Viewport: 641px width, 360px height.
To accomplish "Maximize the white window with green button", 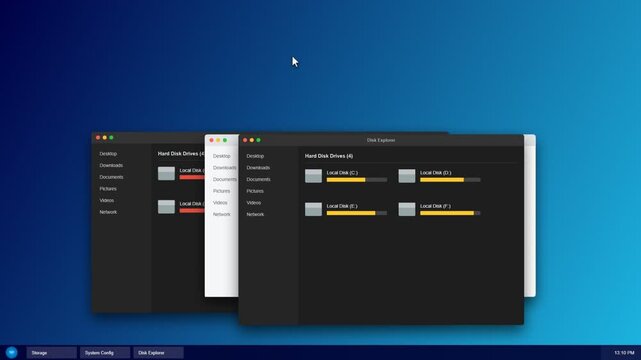I will (225, 140).
